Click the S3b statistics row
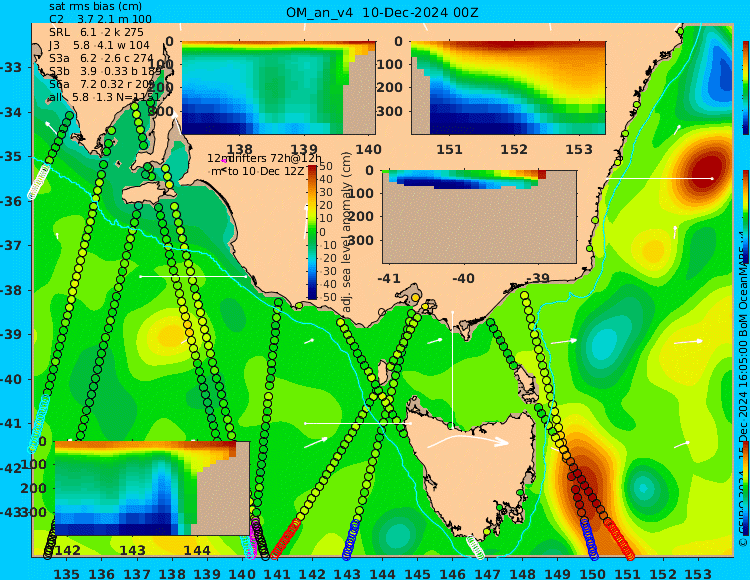Screen dimensions: 750x580 click(105, 71)
